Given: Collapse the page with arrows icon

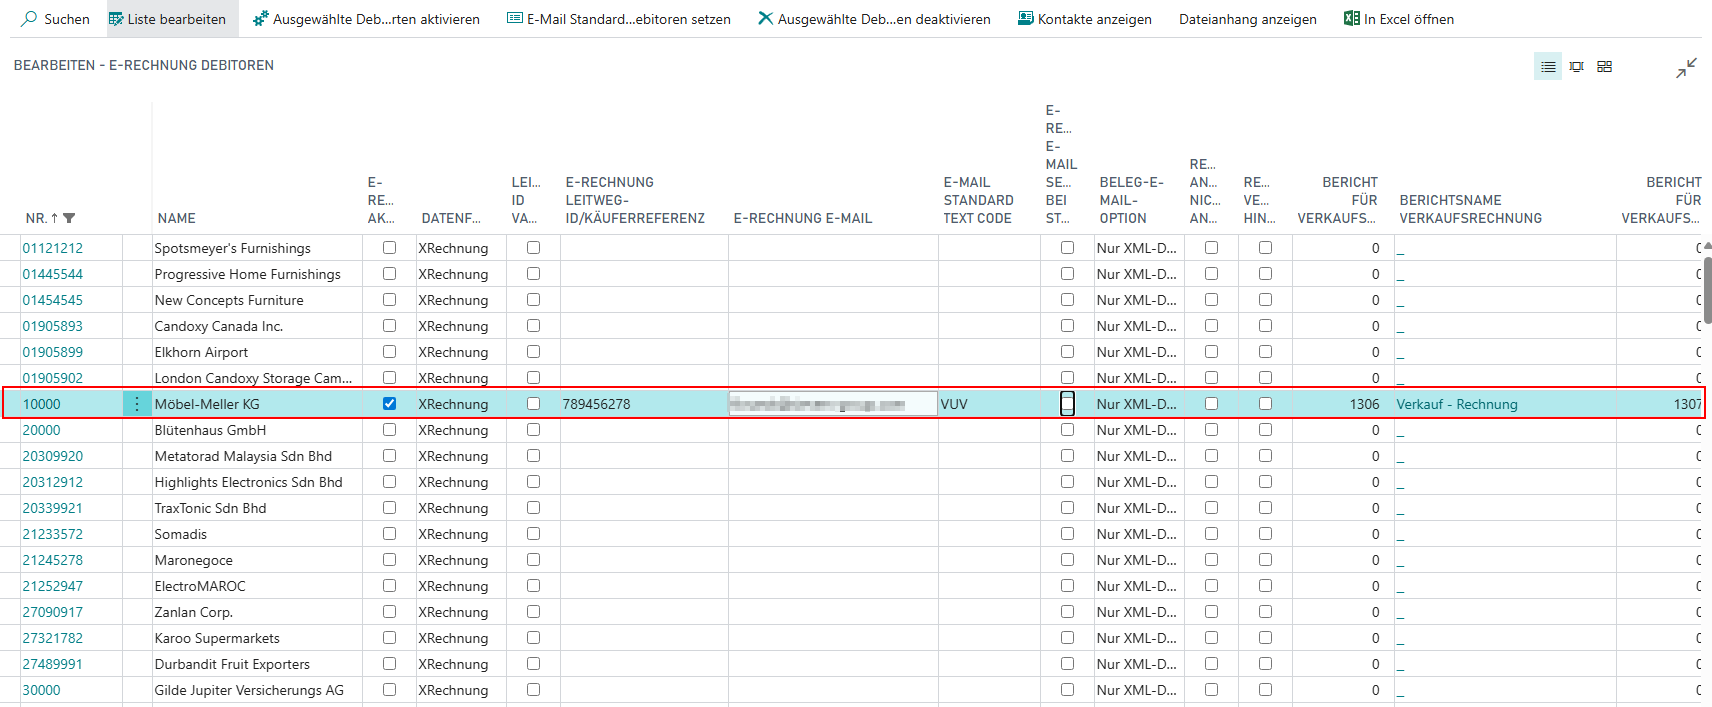Looking at the screenshot, I should (x=1686, y=68).
